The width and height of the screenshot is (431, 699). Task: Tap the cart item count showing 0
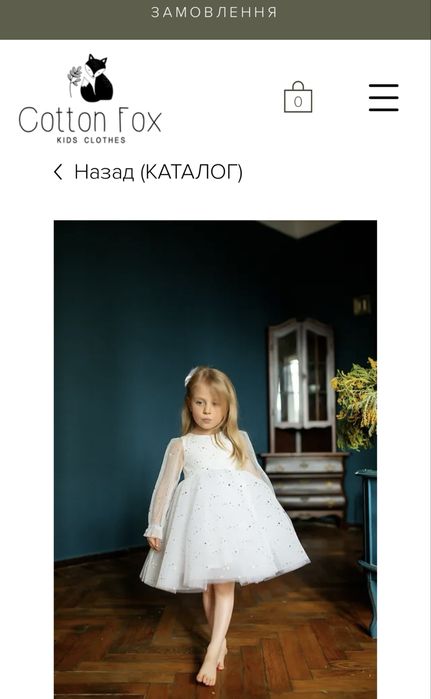pyautogui.click(x=298, y=102)
